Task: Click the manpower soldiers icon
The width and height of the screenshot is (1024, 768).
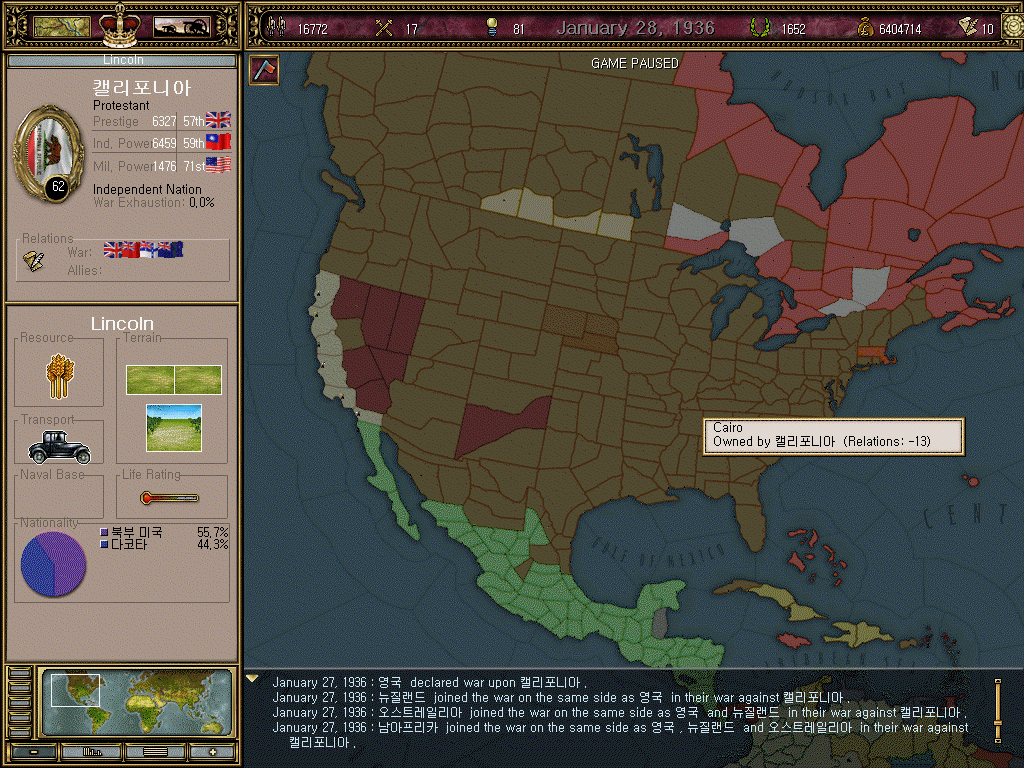Action: [277, 27]
